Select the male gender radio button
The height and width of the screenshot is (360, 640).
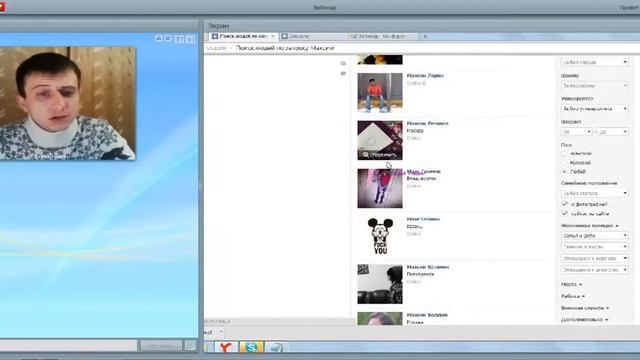[565, 162]
